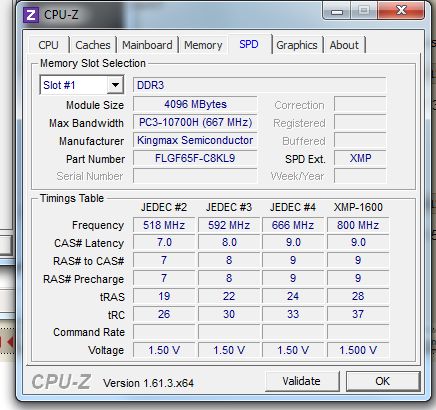Click the tRC value 37
Image resolution: width=436 pixels, height=410 pixels.
[x=358, y=314]
